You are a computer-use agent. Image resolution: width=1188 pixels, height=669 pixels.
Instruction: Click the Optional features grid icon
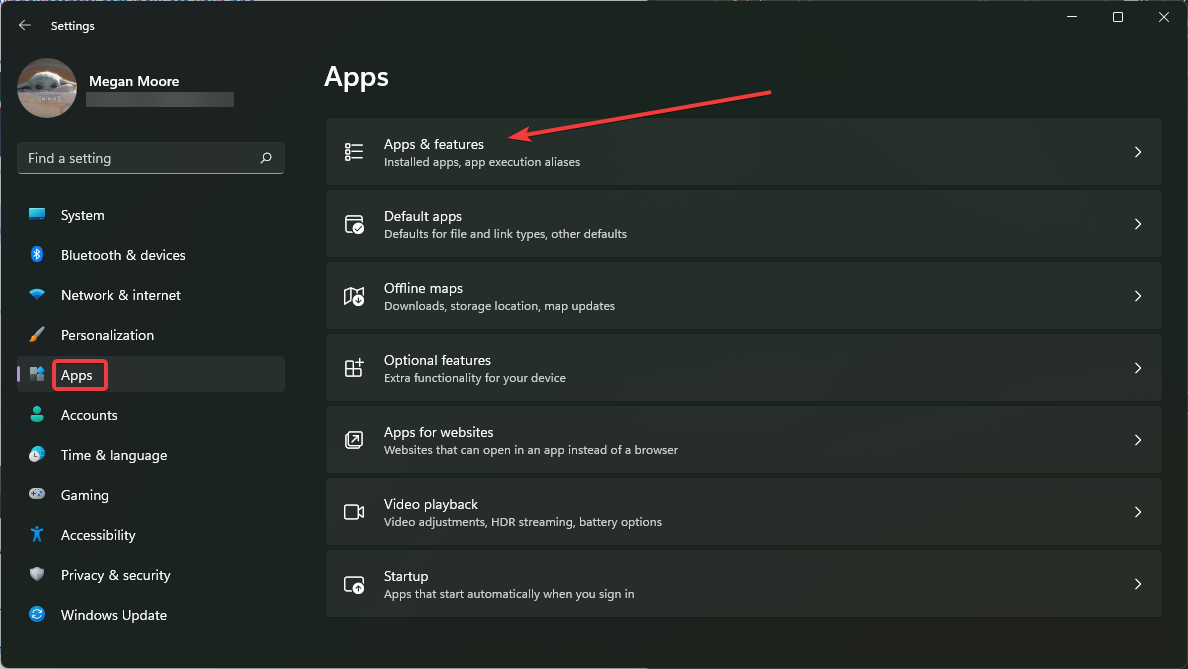click(x=354, y=367)
